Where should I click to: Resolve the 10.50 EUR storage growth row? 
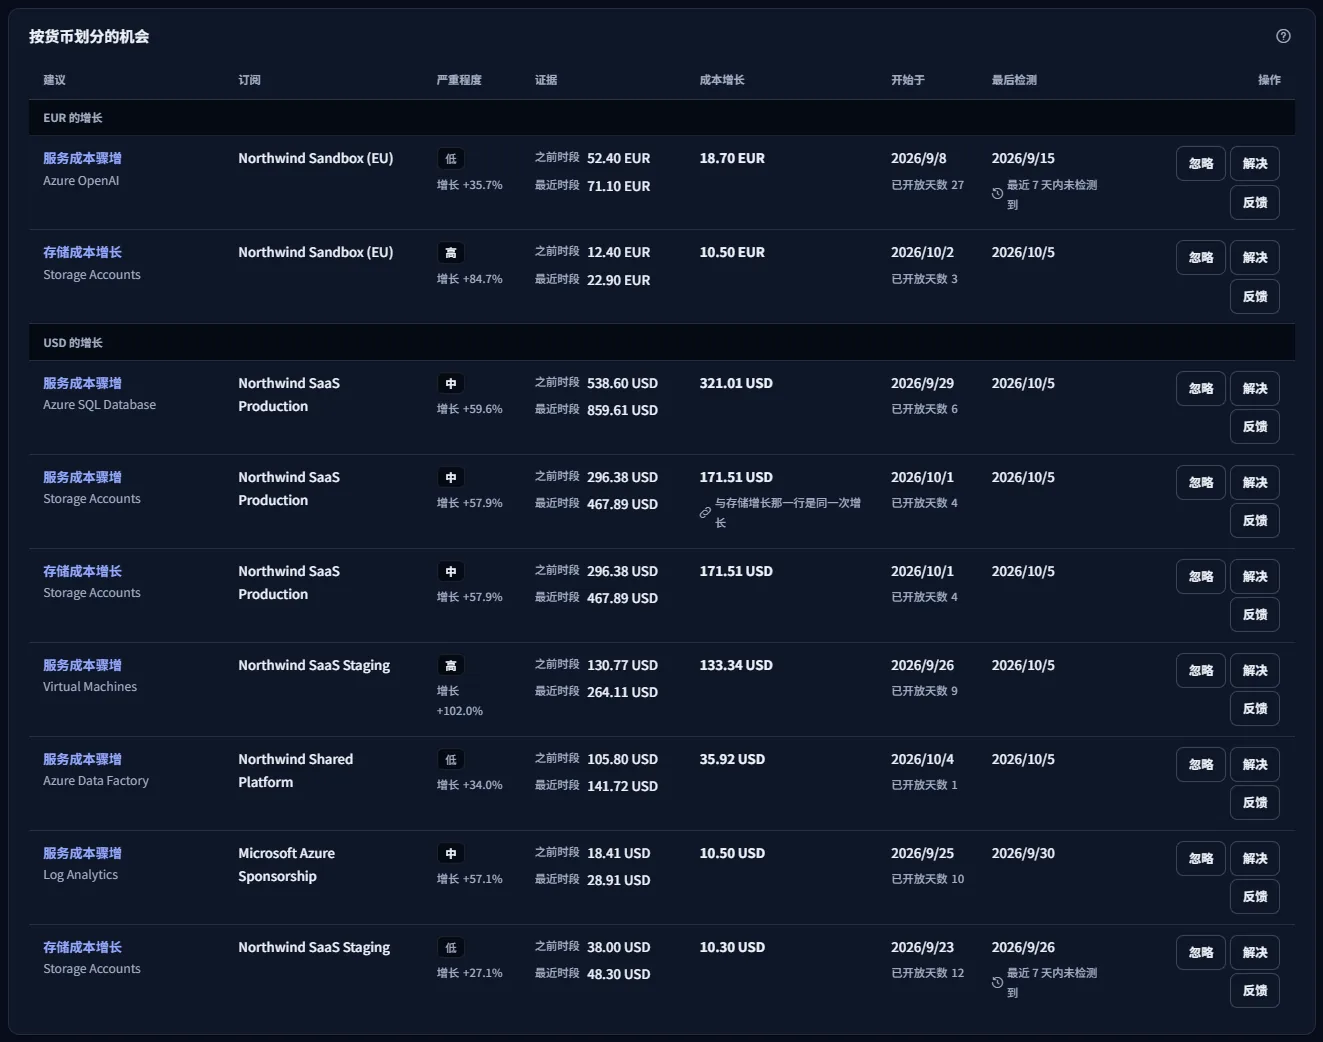[x=1255, y=258]
